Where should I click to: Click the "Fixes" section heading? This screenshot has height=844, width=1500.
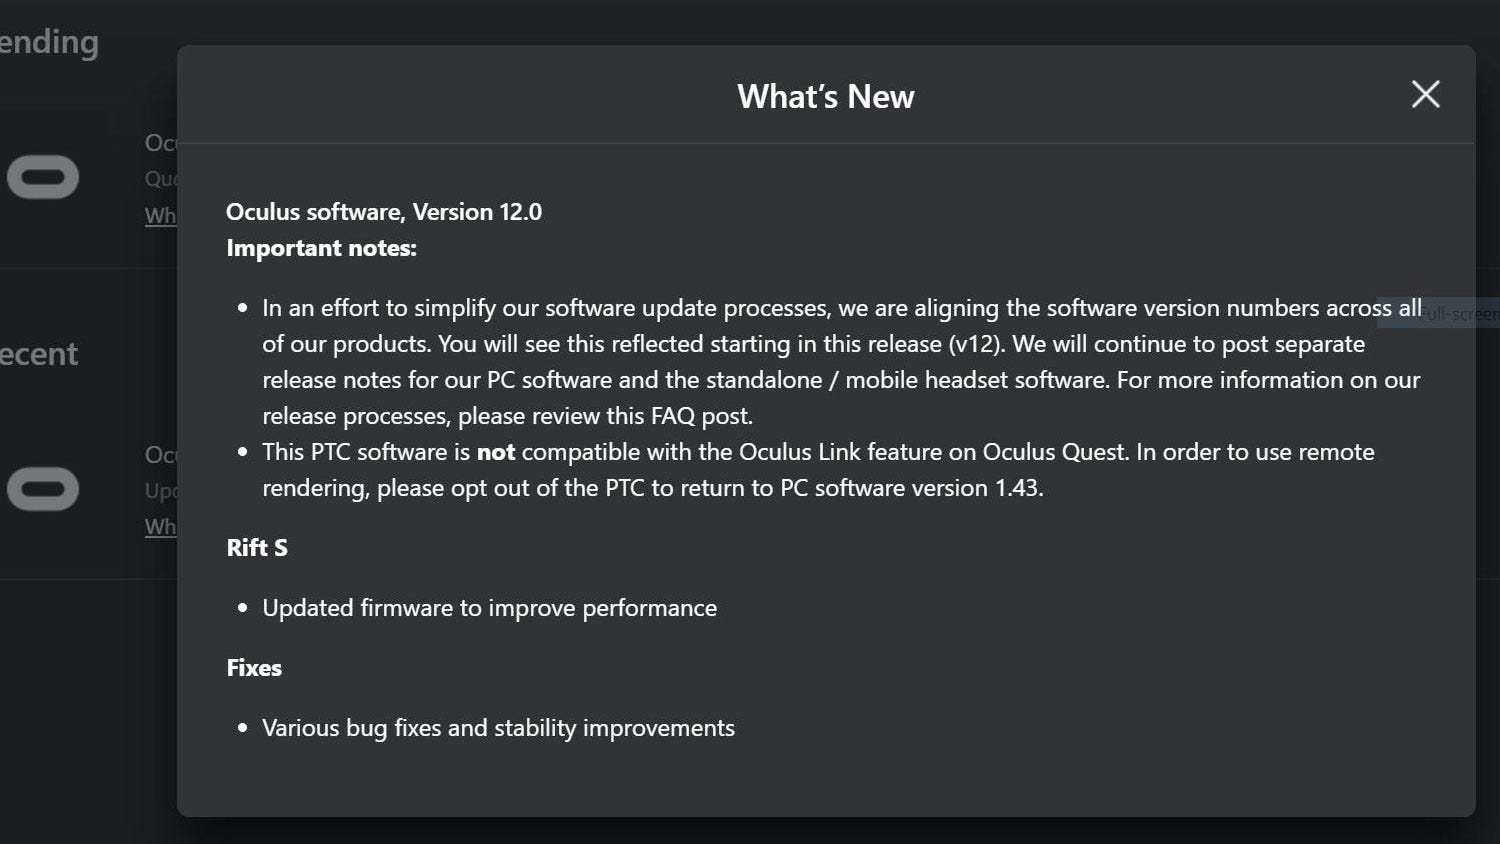pyautogui.click(x=254, y=668)
